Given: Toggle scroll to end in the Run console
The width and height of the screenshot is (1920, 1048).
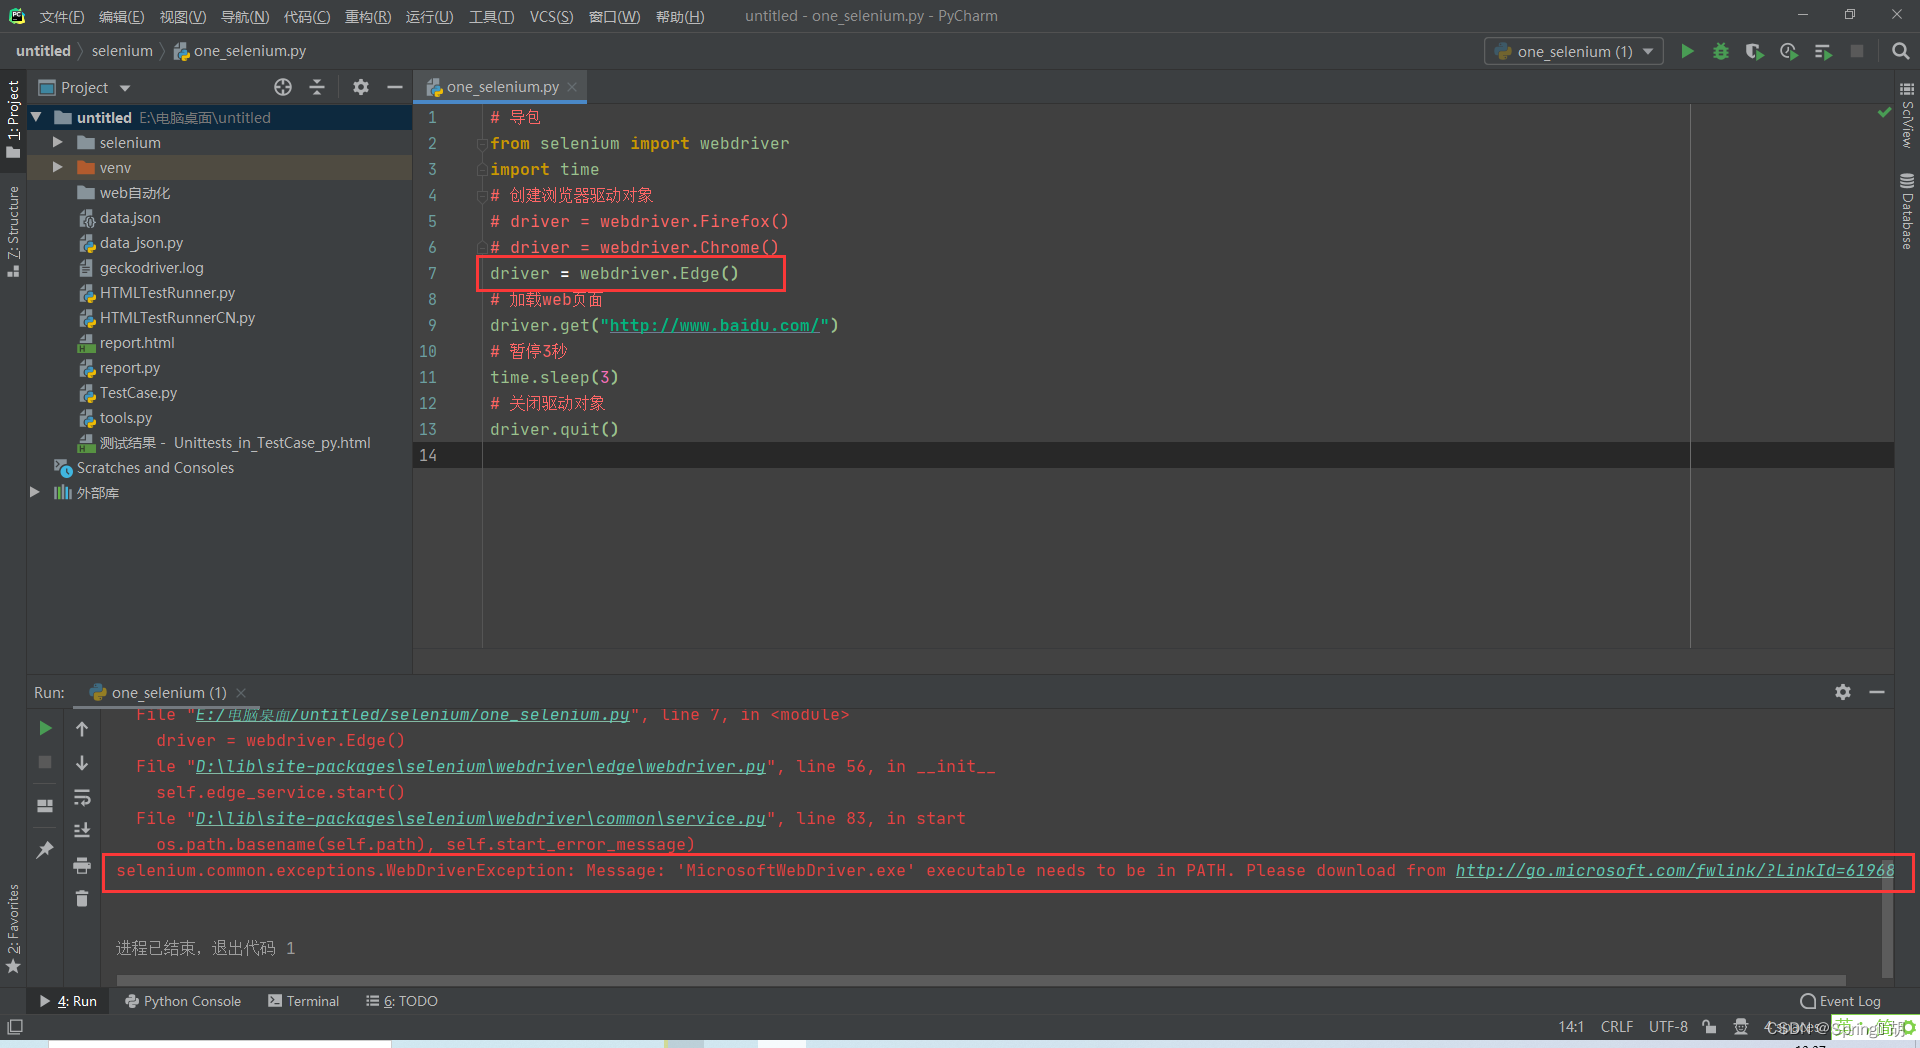Looking at the screenshot, I should 82,831.
